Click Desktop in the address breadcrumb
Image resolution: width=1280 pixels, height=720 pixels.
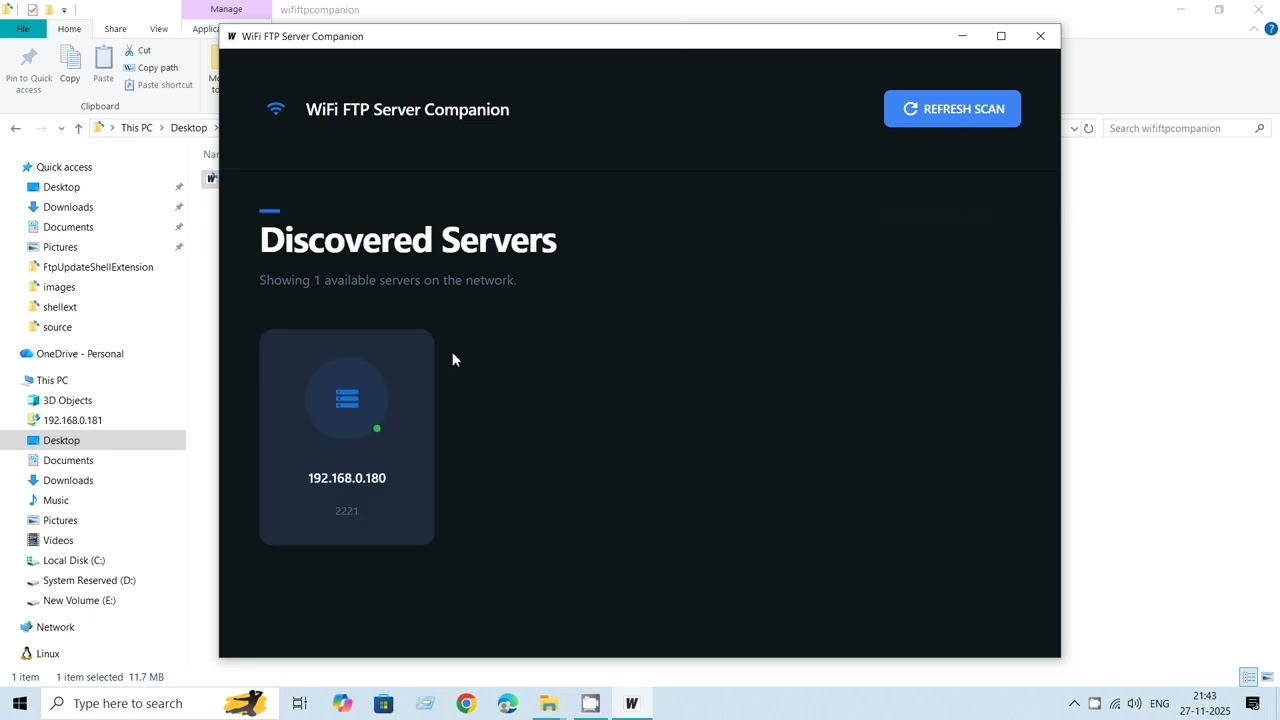(x=188, y=128)
